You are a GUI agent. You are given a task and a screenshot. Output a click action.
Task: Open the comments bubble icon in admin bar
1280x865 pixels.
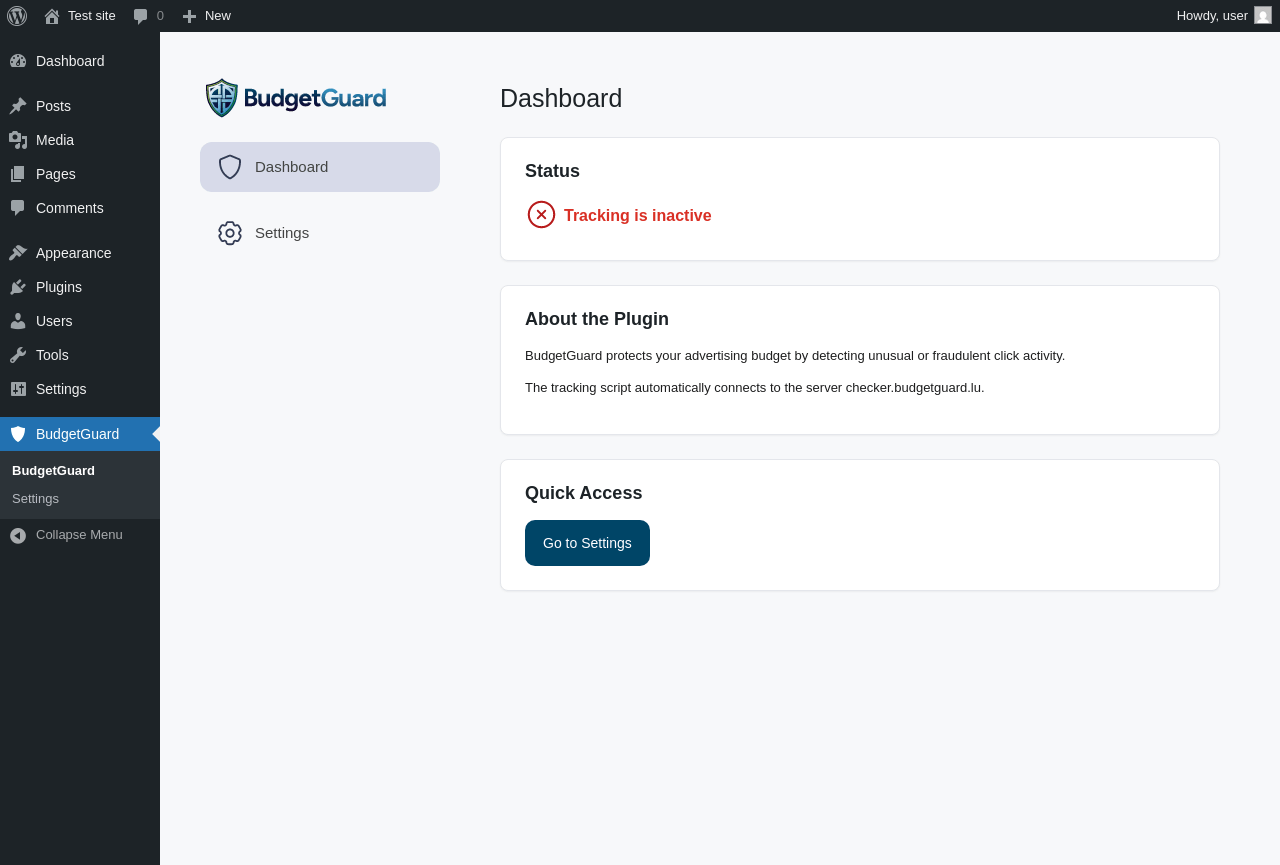coord(141,16)
